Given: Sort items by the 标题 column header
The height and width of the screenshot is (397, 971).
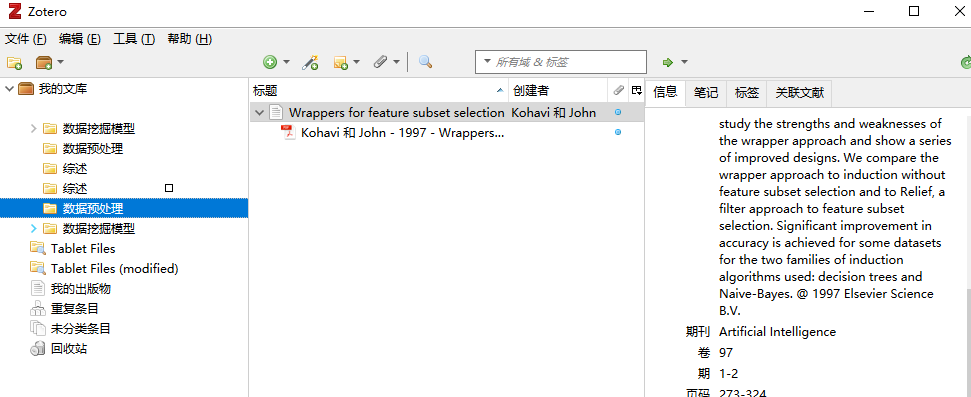Looking at the screenshot, I should [379, 91].
